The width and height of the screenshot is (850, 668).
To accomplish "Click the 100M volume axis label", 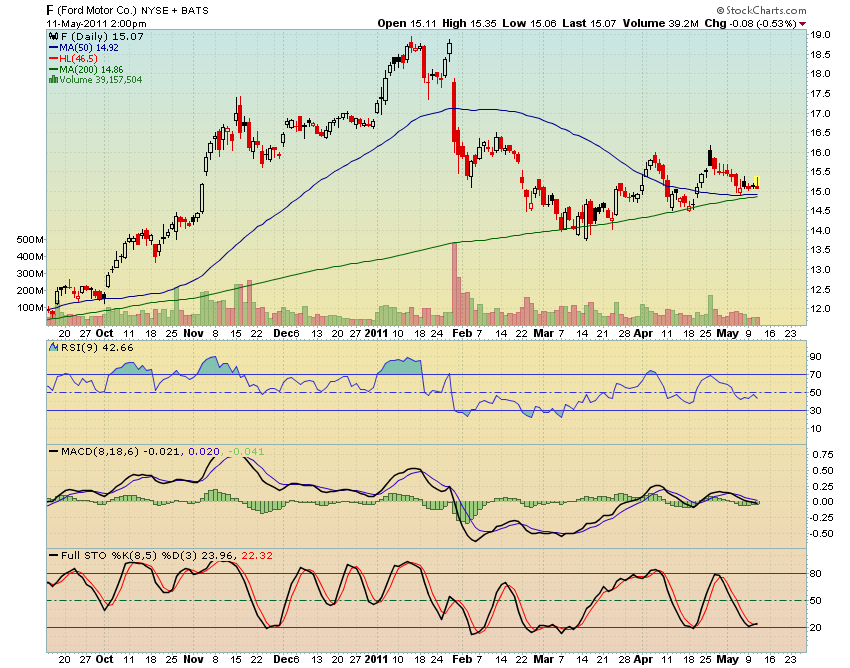I will (30, 308).
